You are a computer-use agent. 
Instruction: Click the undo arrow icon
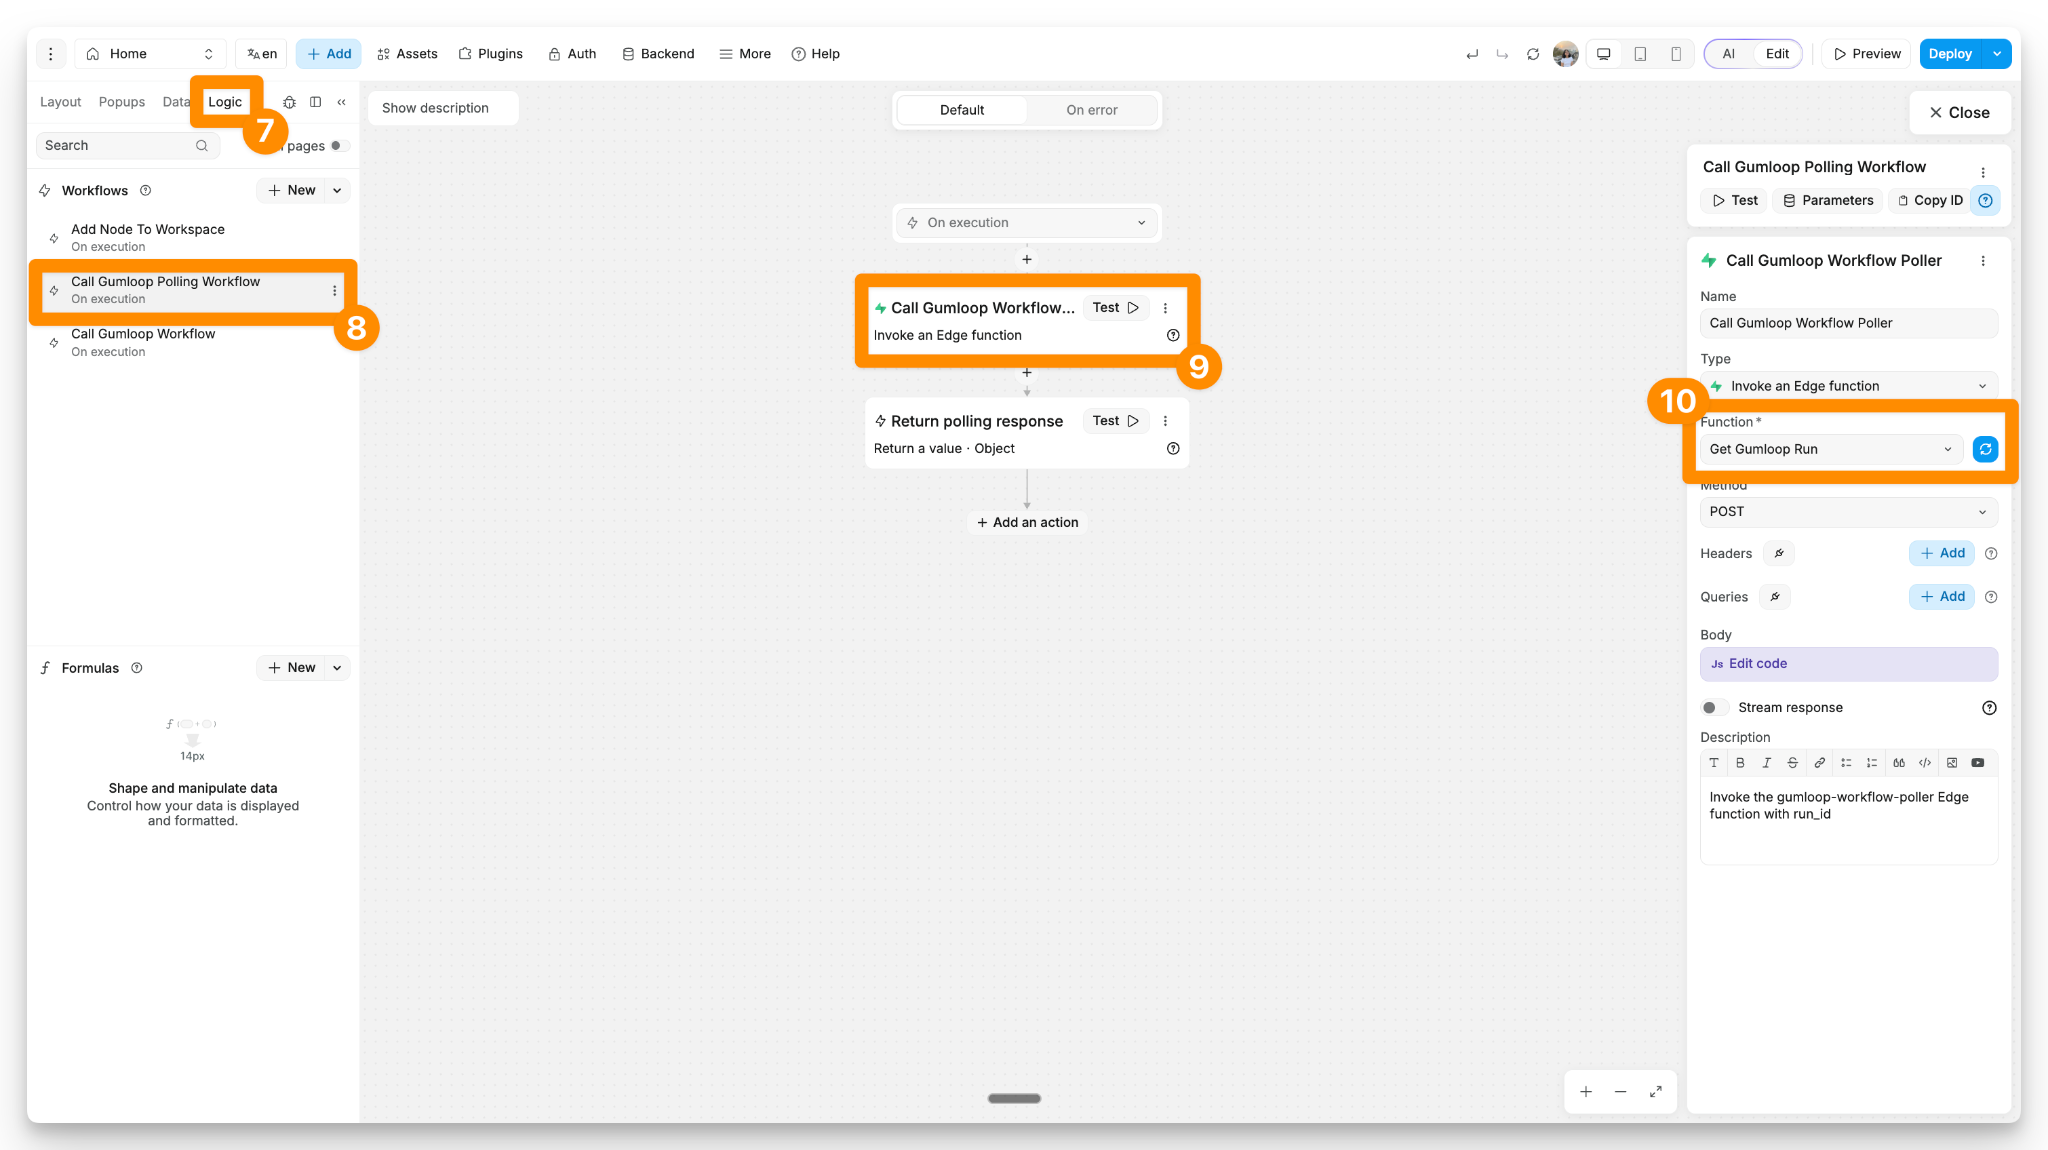1472,54
